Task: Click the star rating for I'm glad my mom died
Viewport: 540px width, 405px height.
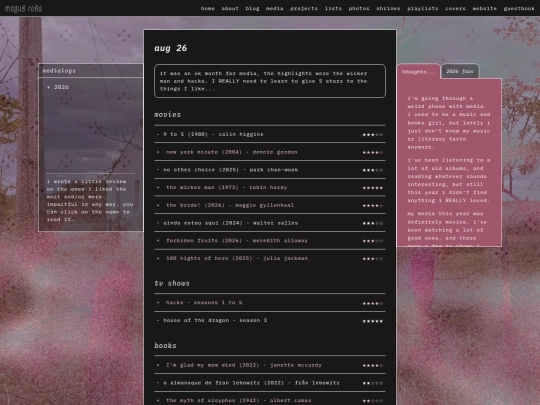Action: coord(373,365)
